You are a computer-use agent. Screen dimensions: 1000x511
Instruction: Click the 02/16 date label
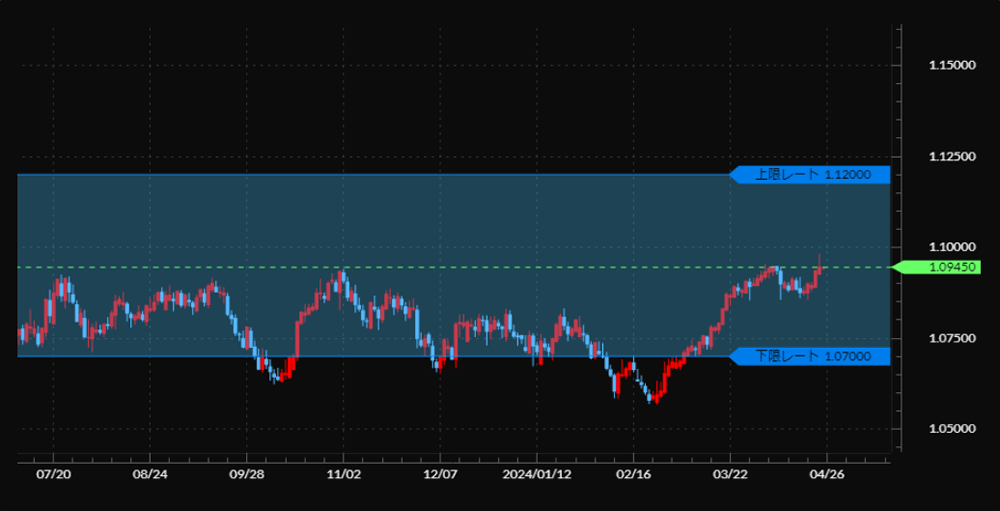[633, 475]
